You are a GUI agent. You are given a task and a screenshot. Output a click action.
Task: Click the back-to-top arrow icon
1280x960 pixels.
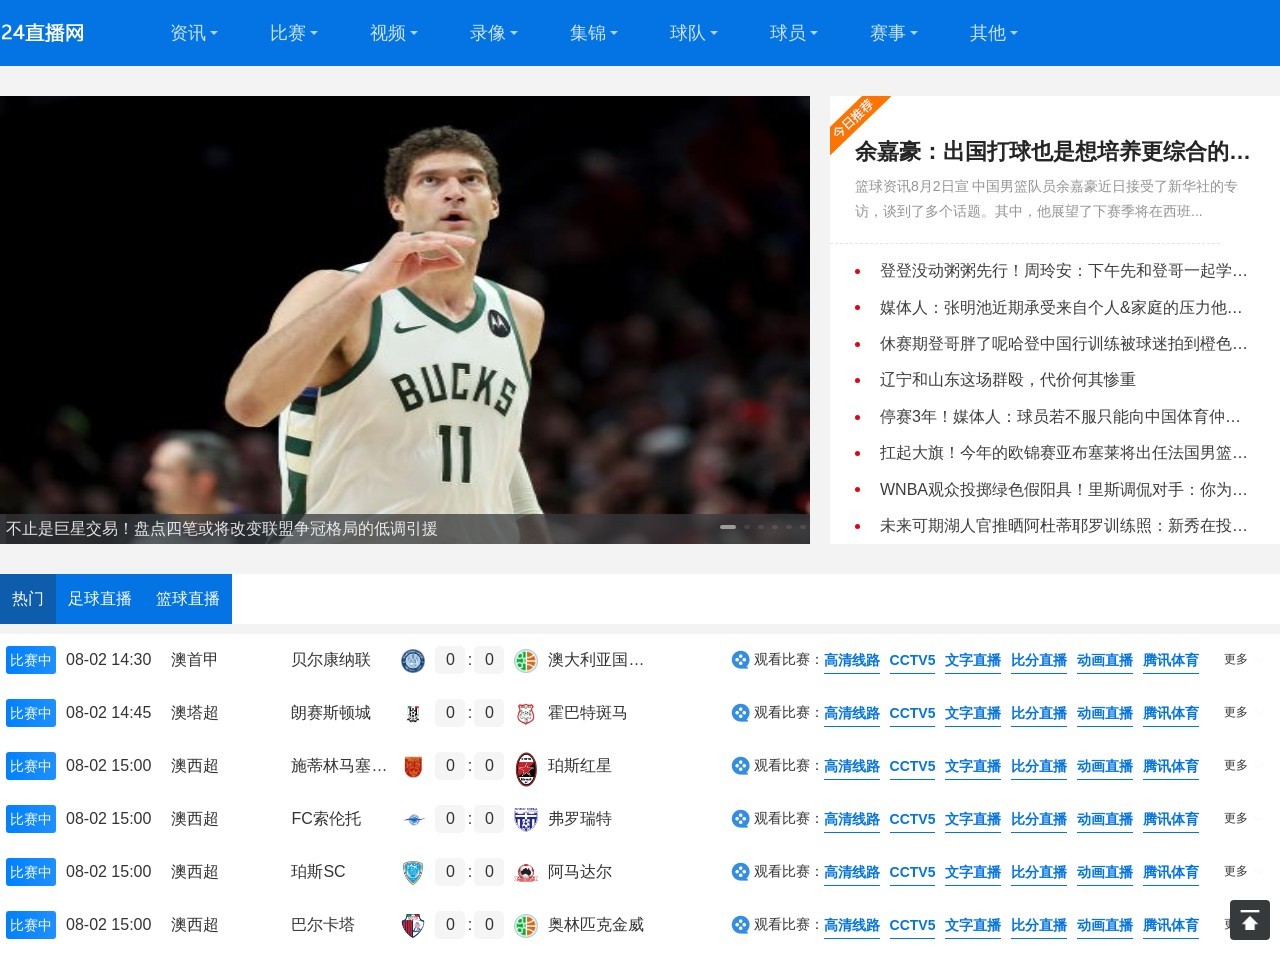point(1250,919)
